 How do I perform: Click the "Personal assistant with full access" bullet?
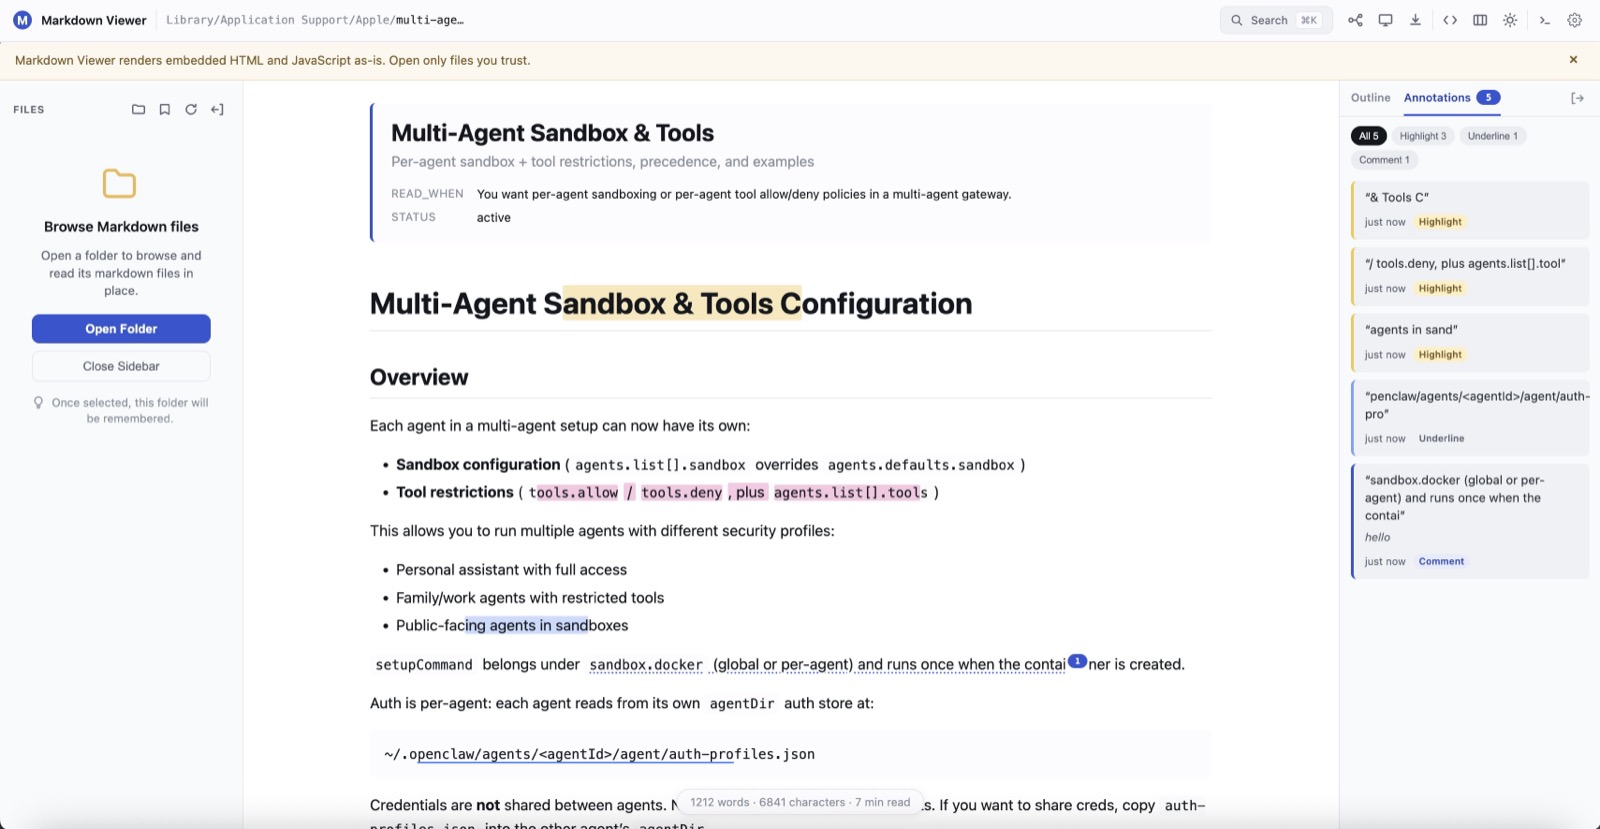click(511, 570)
